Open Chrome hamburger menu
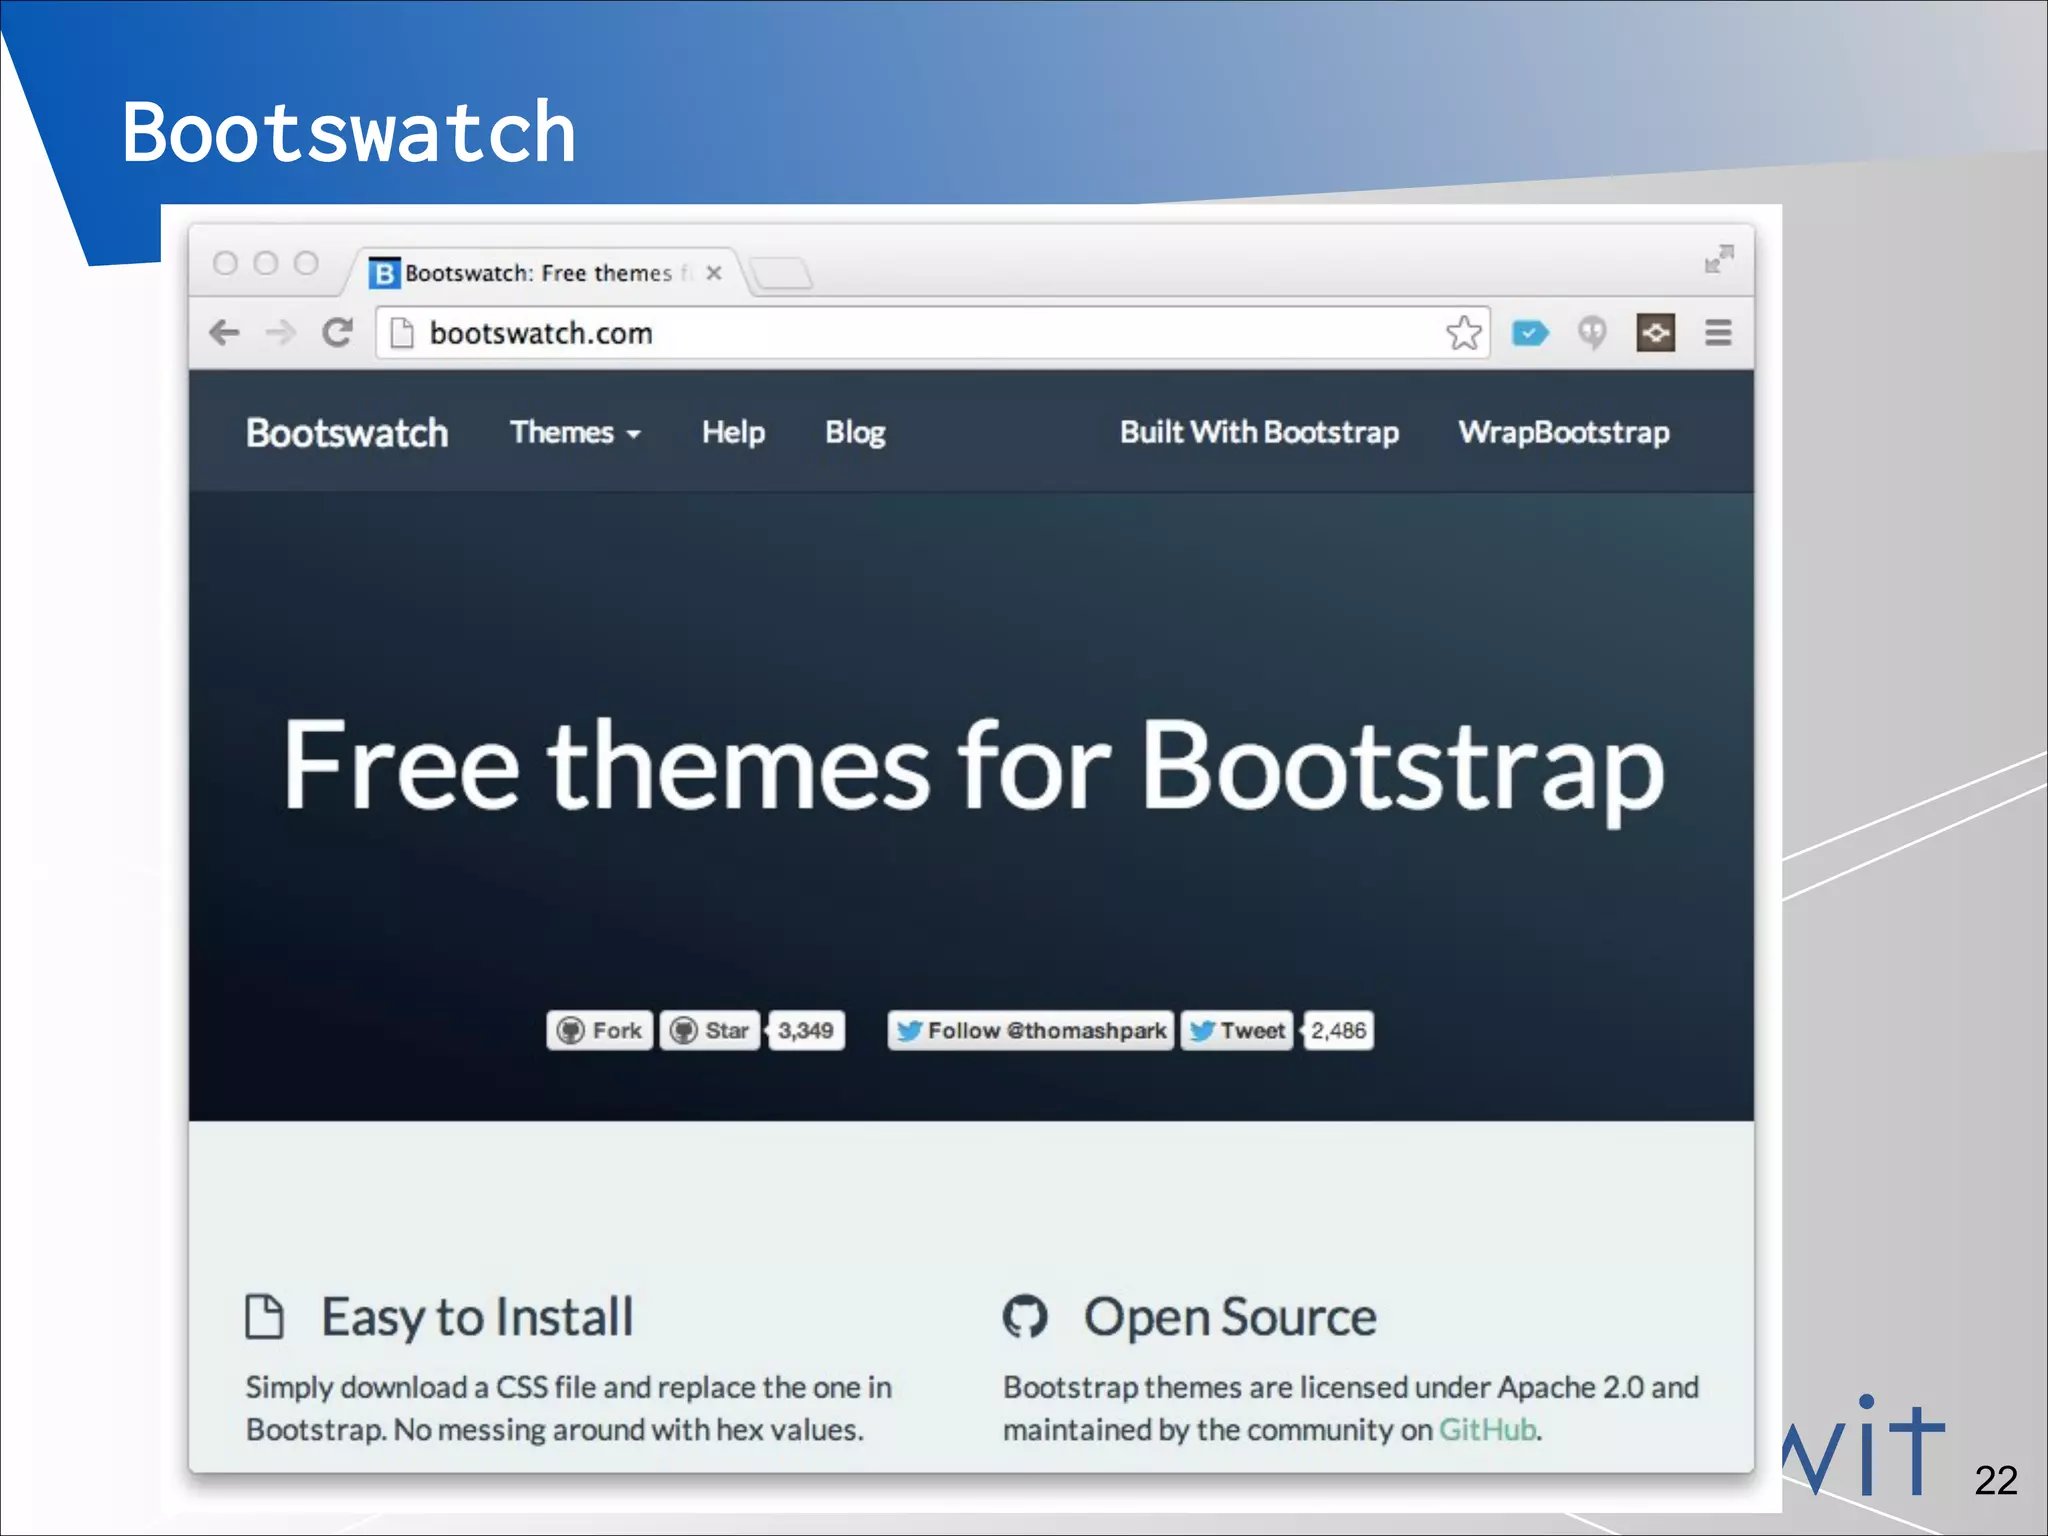Image resolution: width=2048 pixels, height=1536 pixels. point(1718,332)
